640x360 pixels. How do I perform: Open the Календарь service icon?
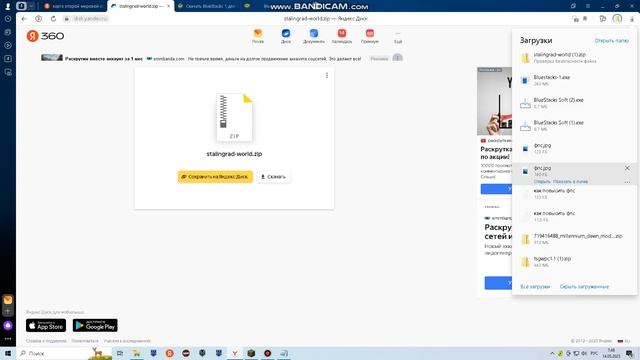[342, 36]
